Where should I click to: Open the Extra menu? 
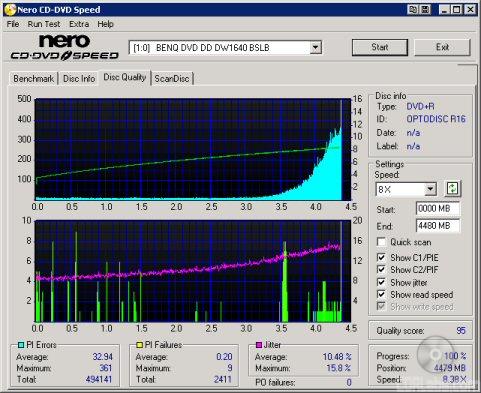click(x=79, y=24)
